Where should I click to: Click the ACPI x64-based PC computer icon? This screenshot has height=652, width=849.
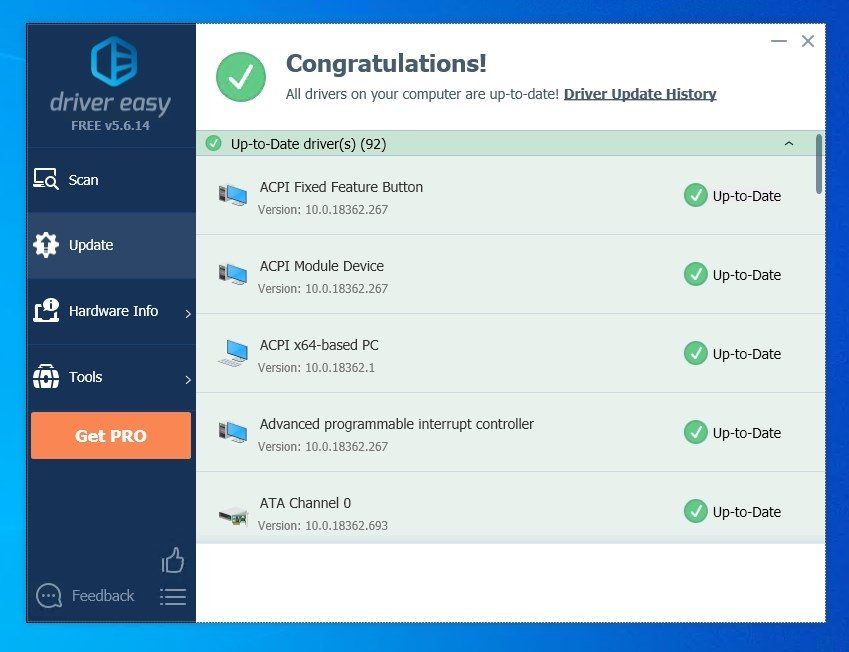point(233,353)
